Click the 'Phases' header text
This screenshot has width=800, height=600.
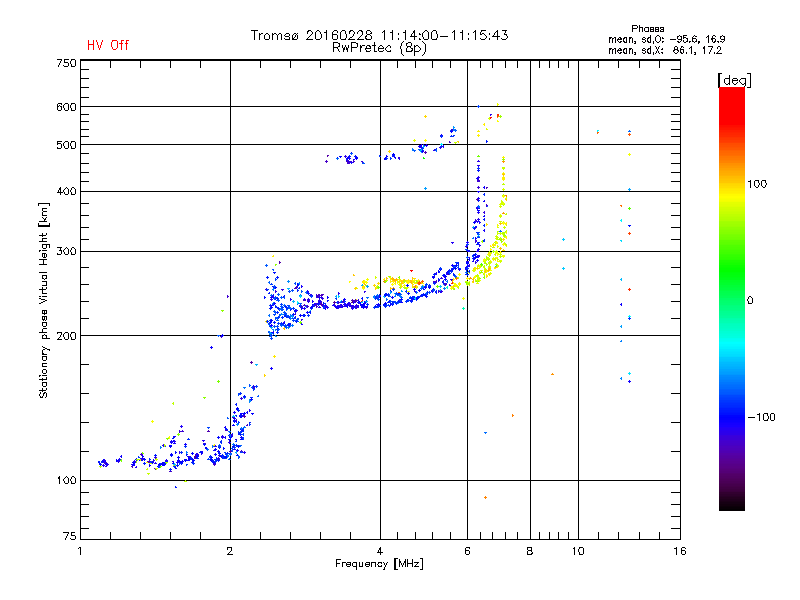click(647, 29)
